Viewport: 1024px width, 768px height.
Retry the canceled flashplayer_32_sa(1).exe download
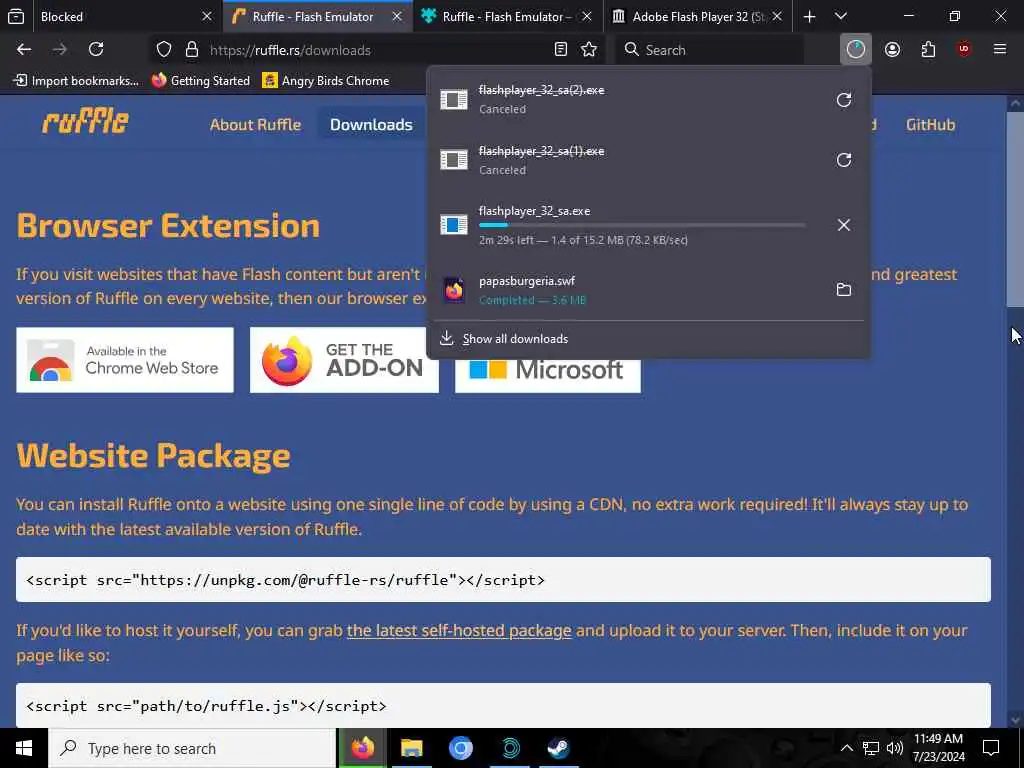point(844,160)
